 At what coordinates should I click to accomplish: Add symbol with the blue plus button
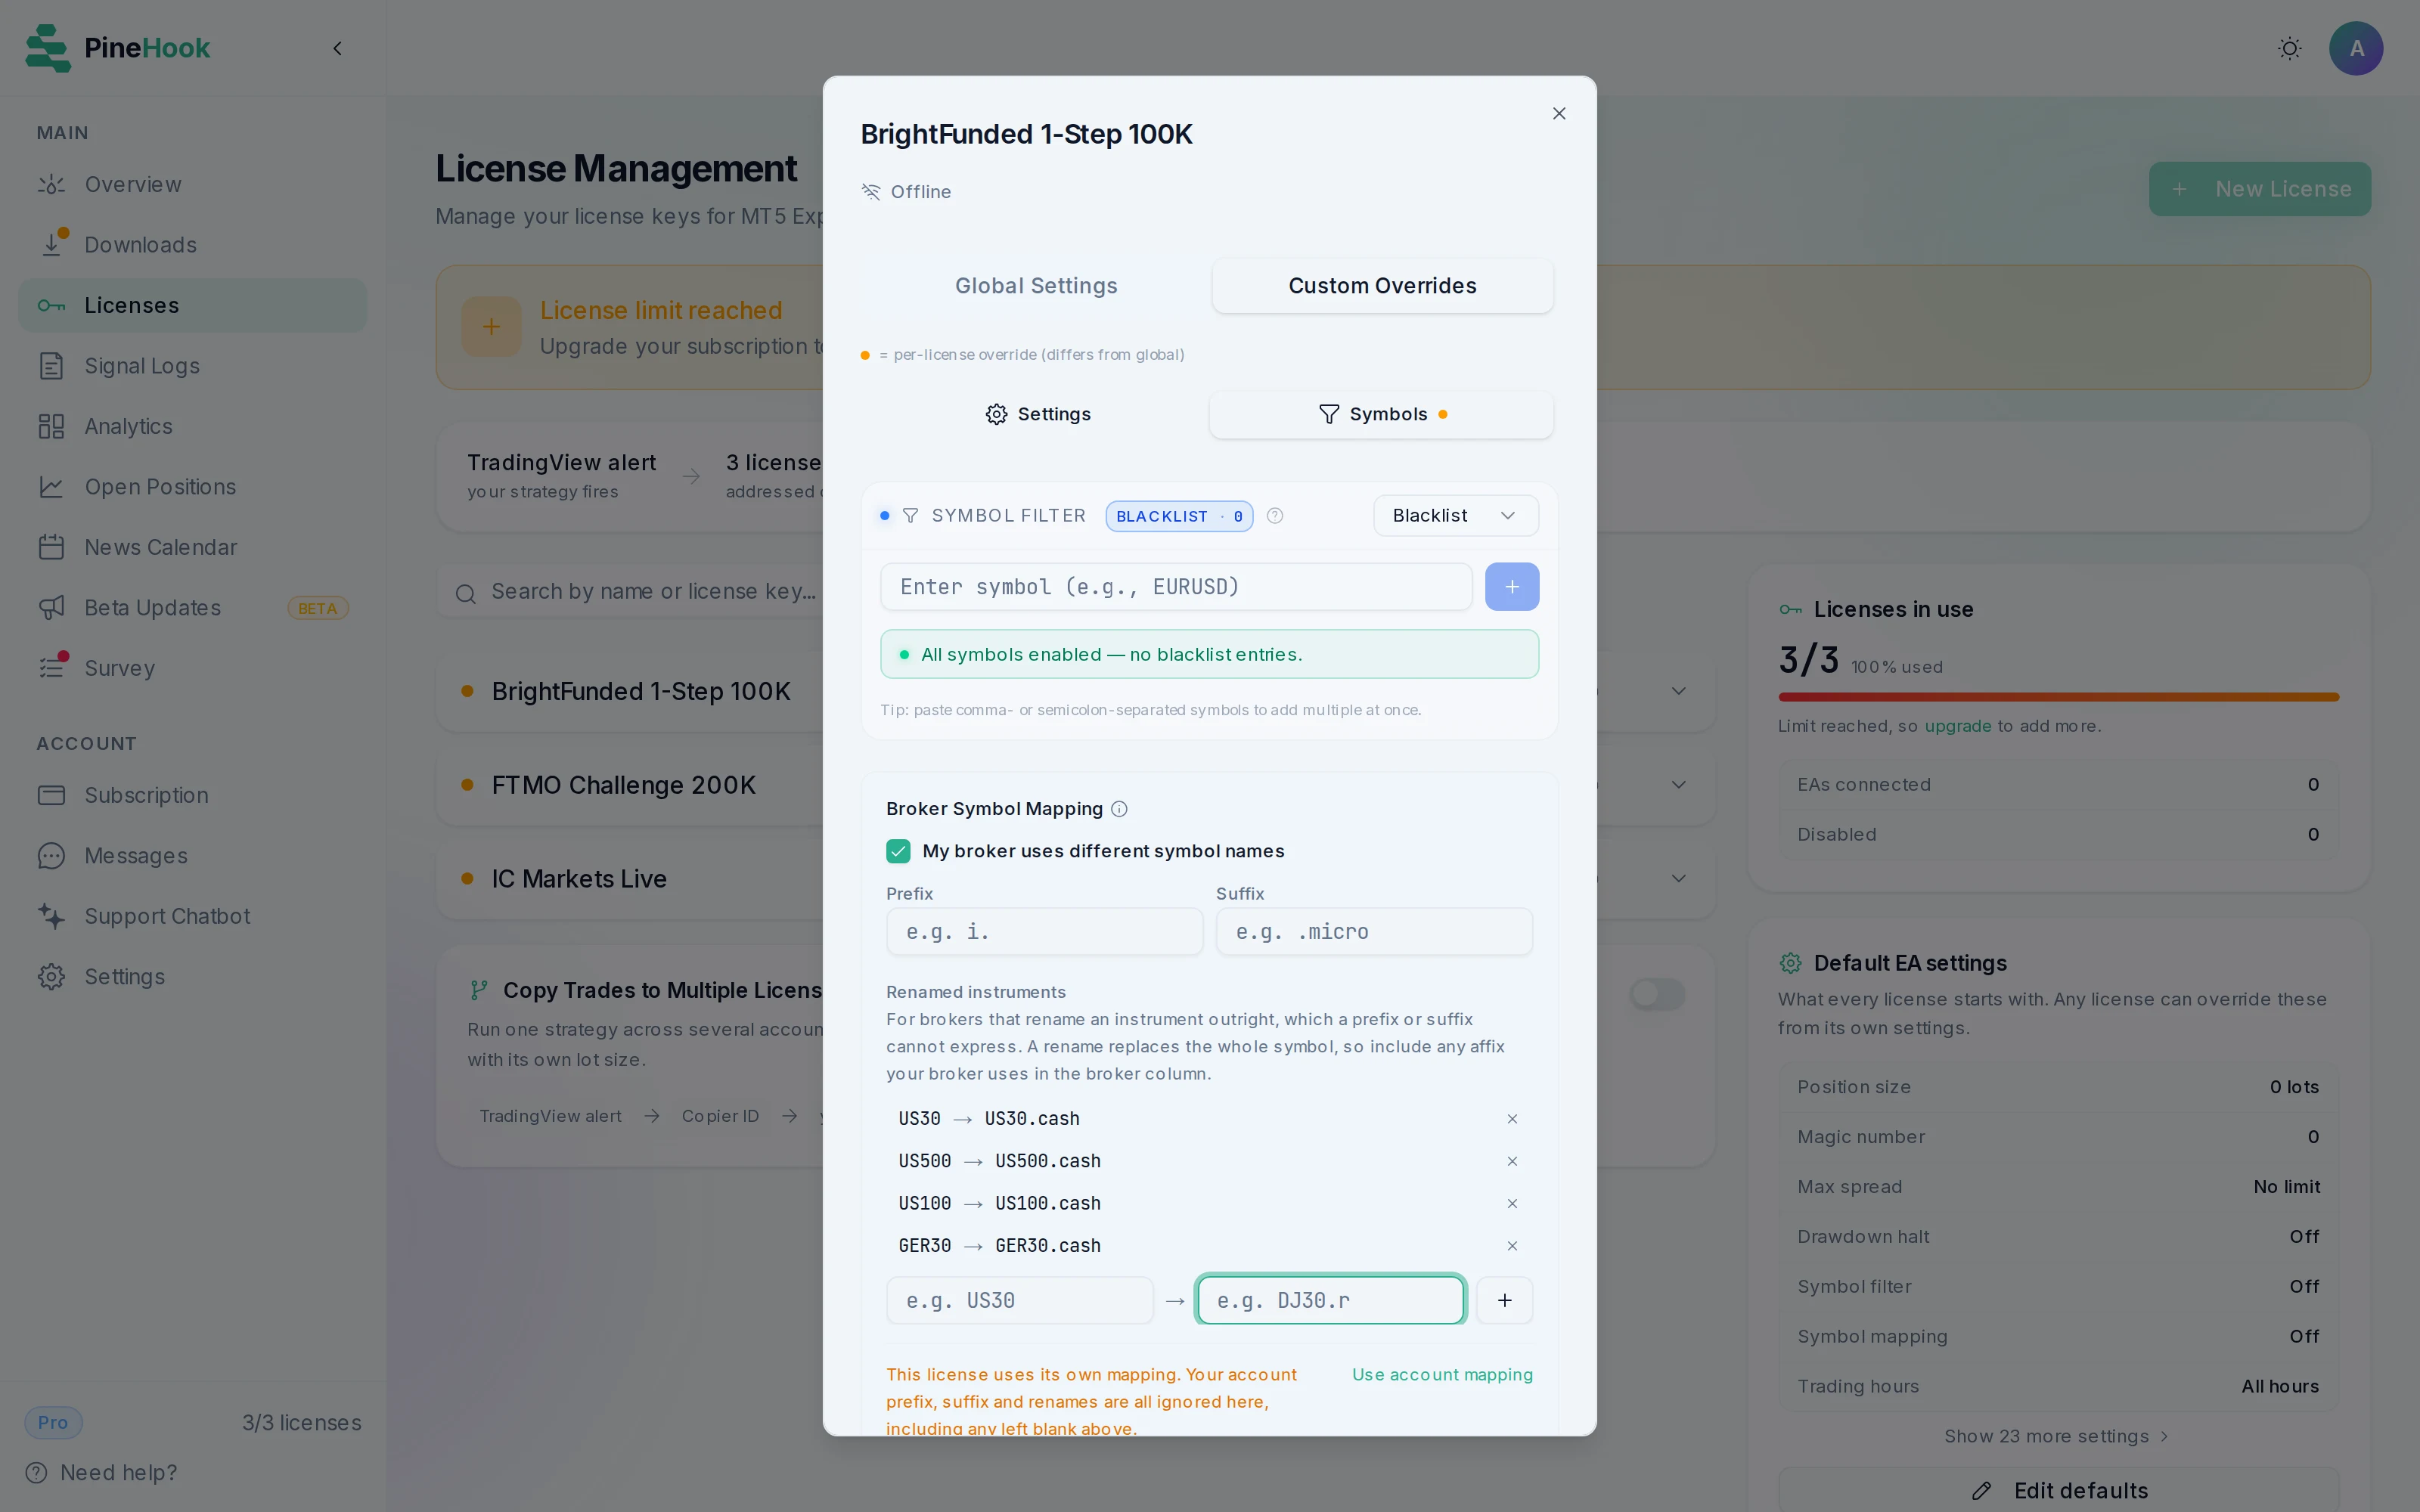[x=1512, y=587]
